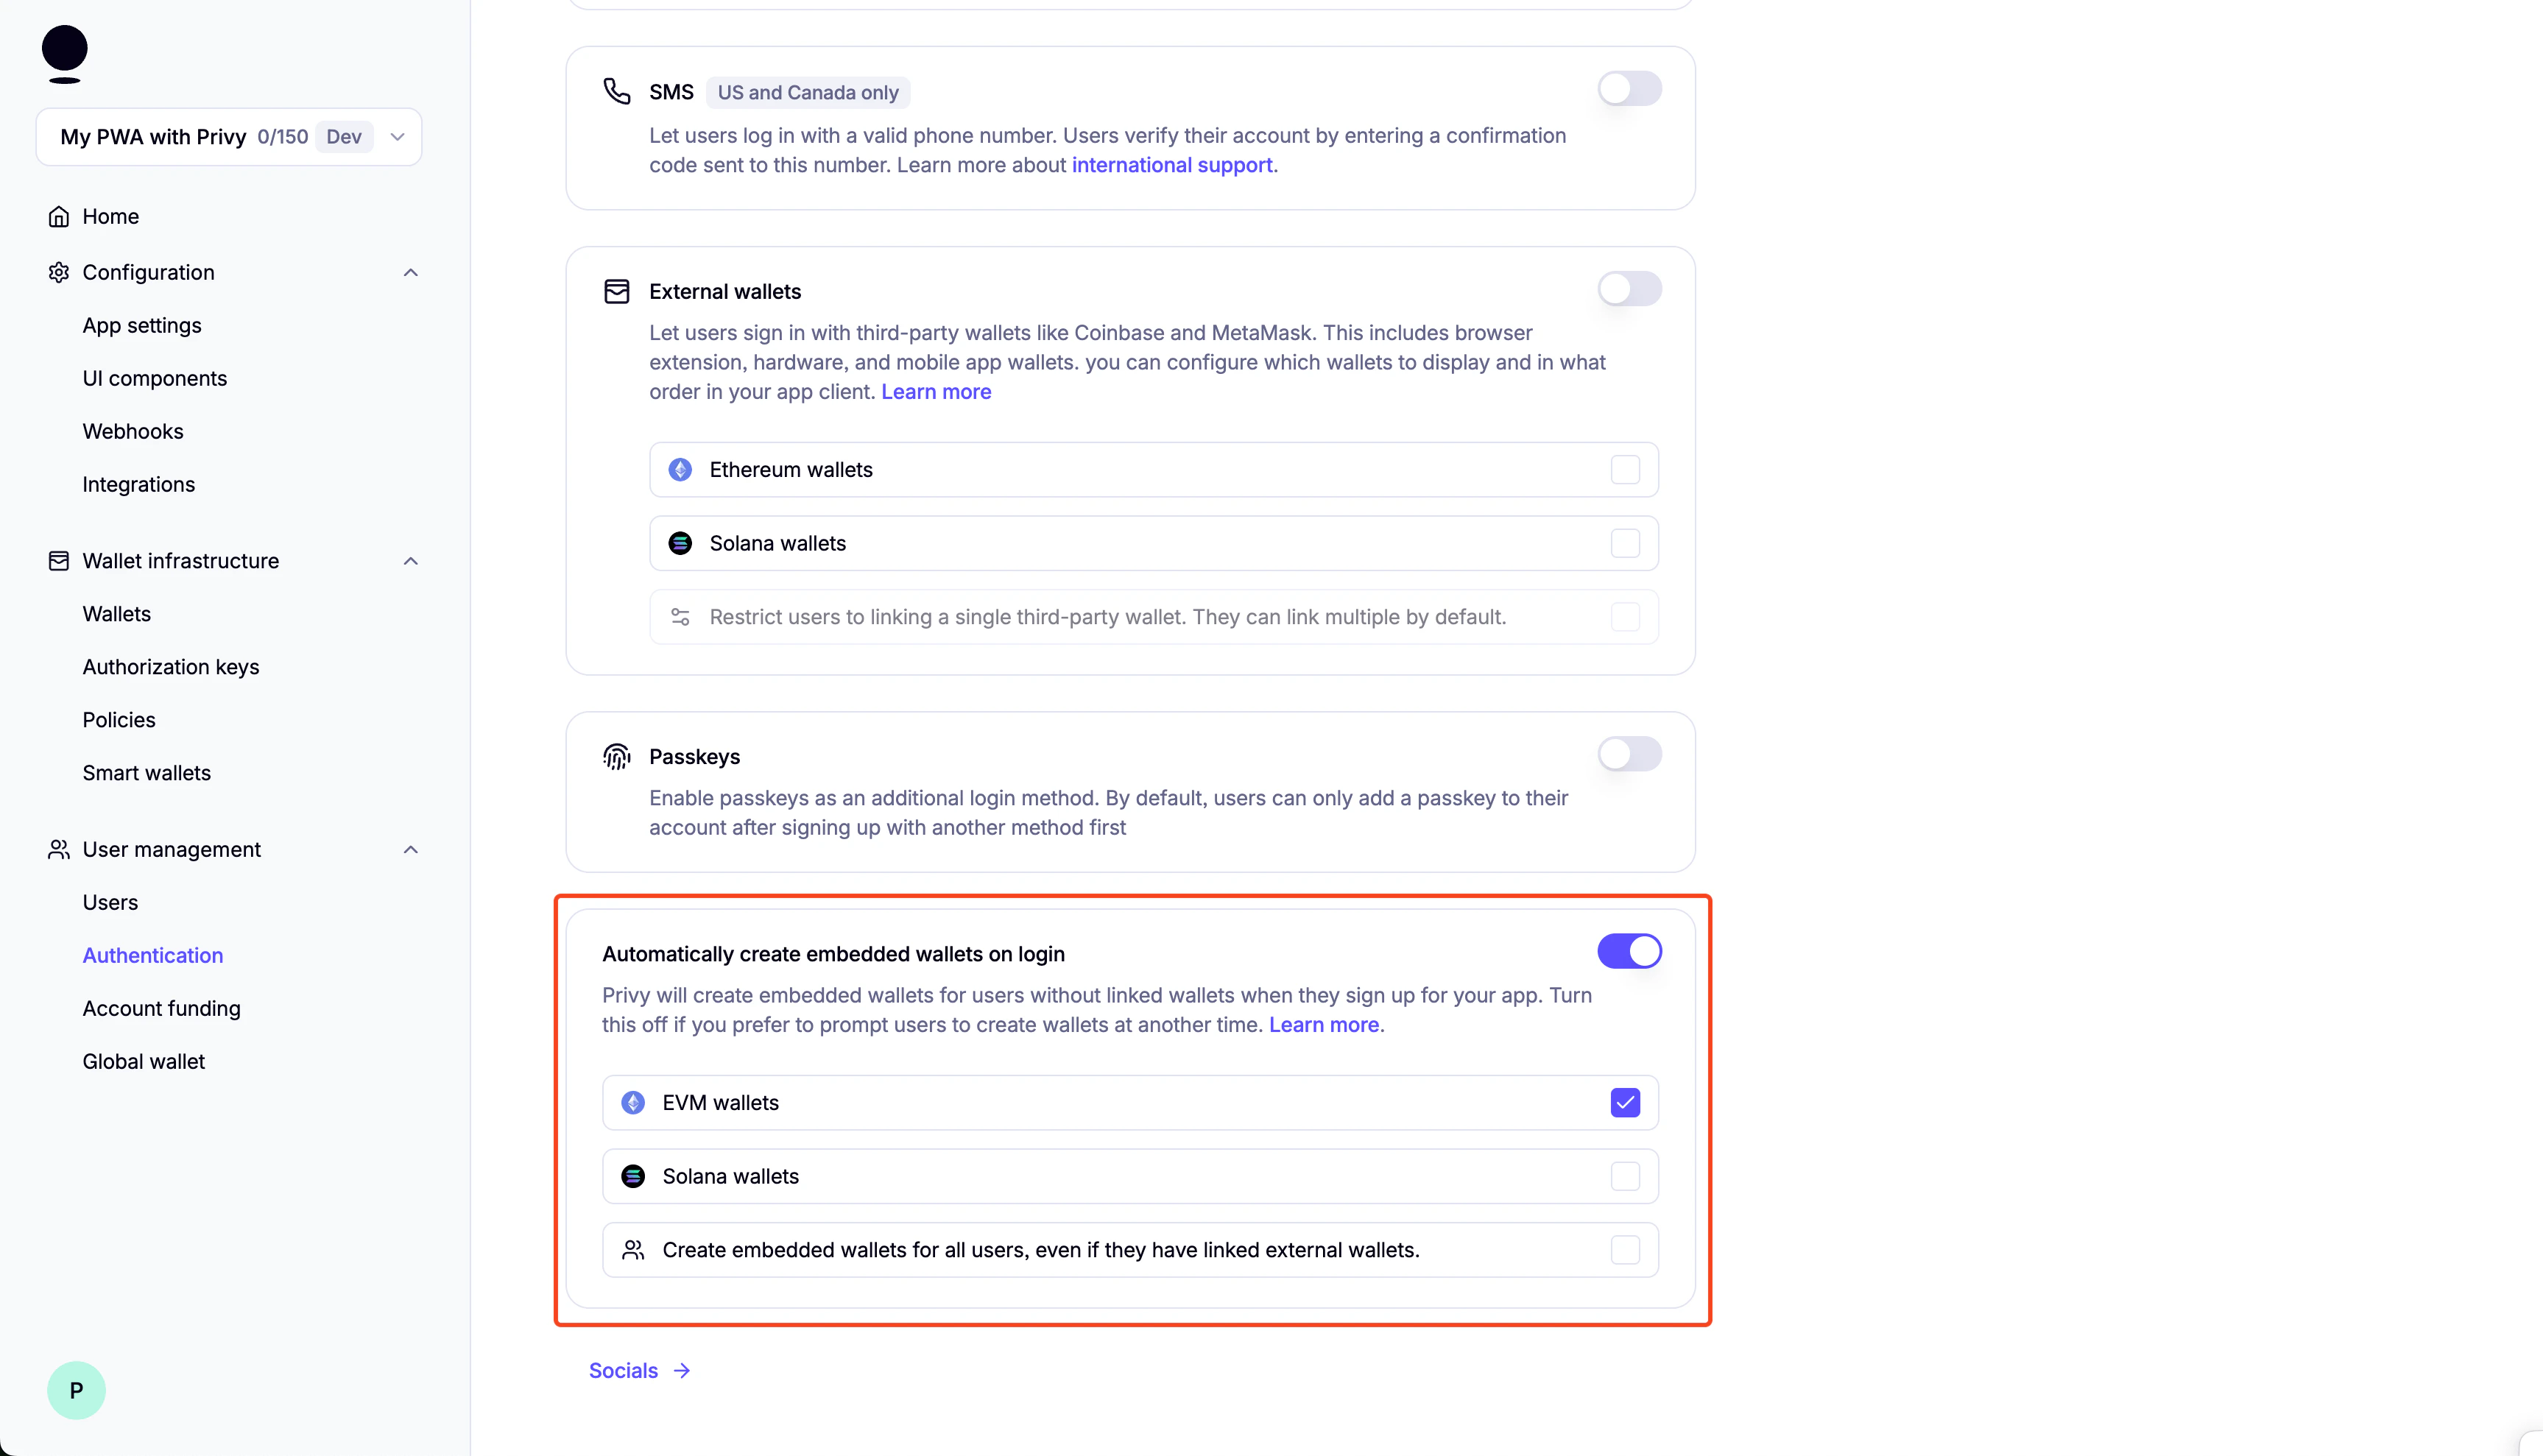The height and width of the screenshot is (1456, 2543).
Task: Collapse the Wallet infrastructure section
Action: [410, 561]
